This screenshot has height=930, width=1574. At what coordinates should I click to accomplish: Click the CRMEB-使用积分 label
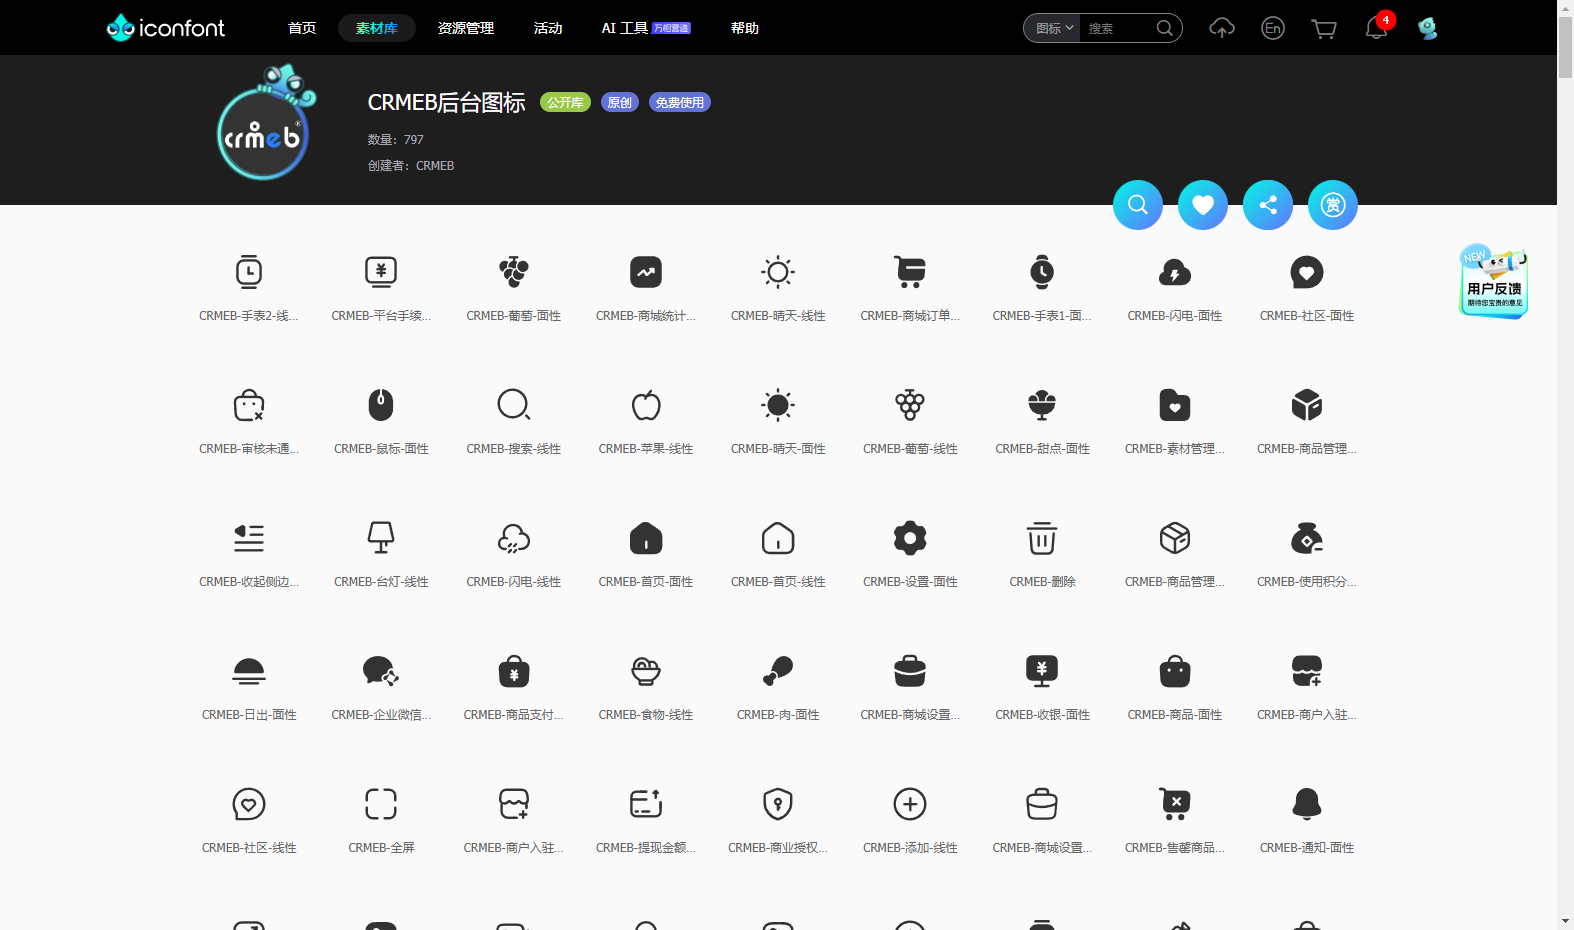coord(1307,582)
